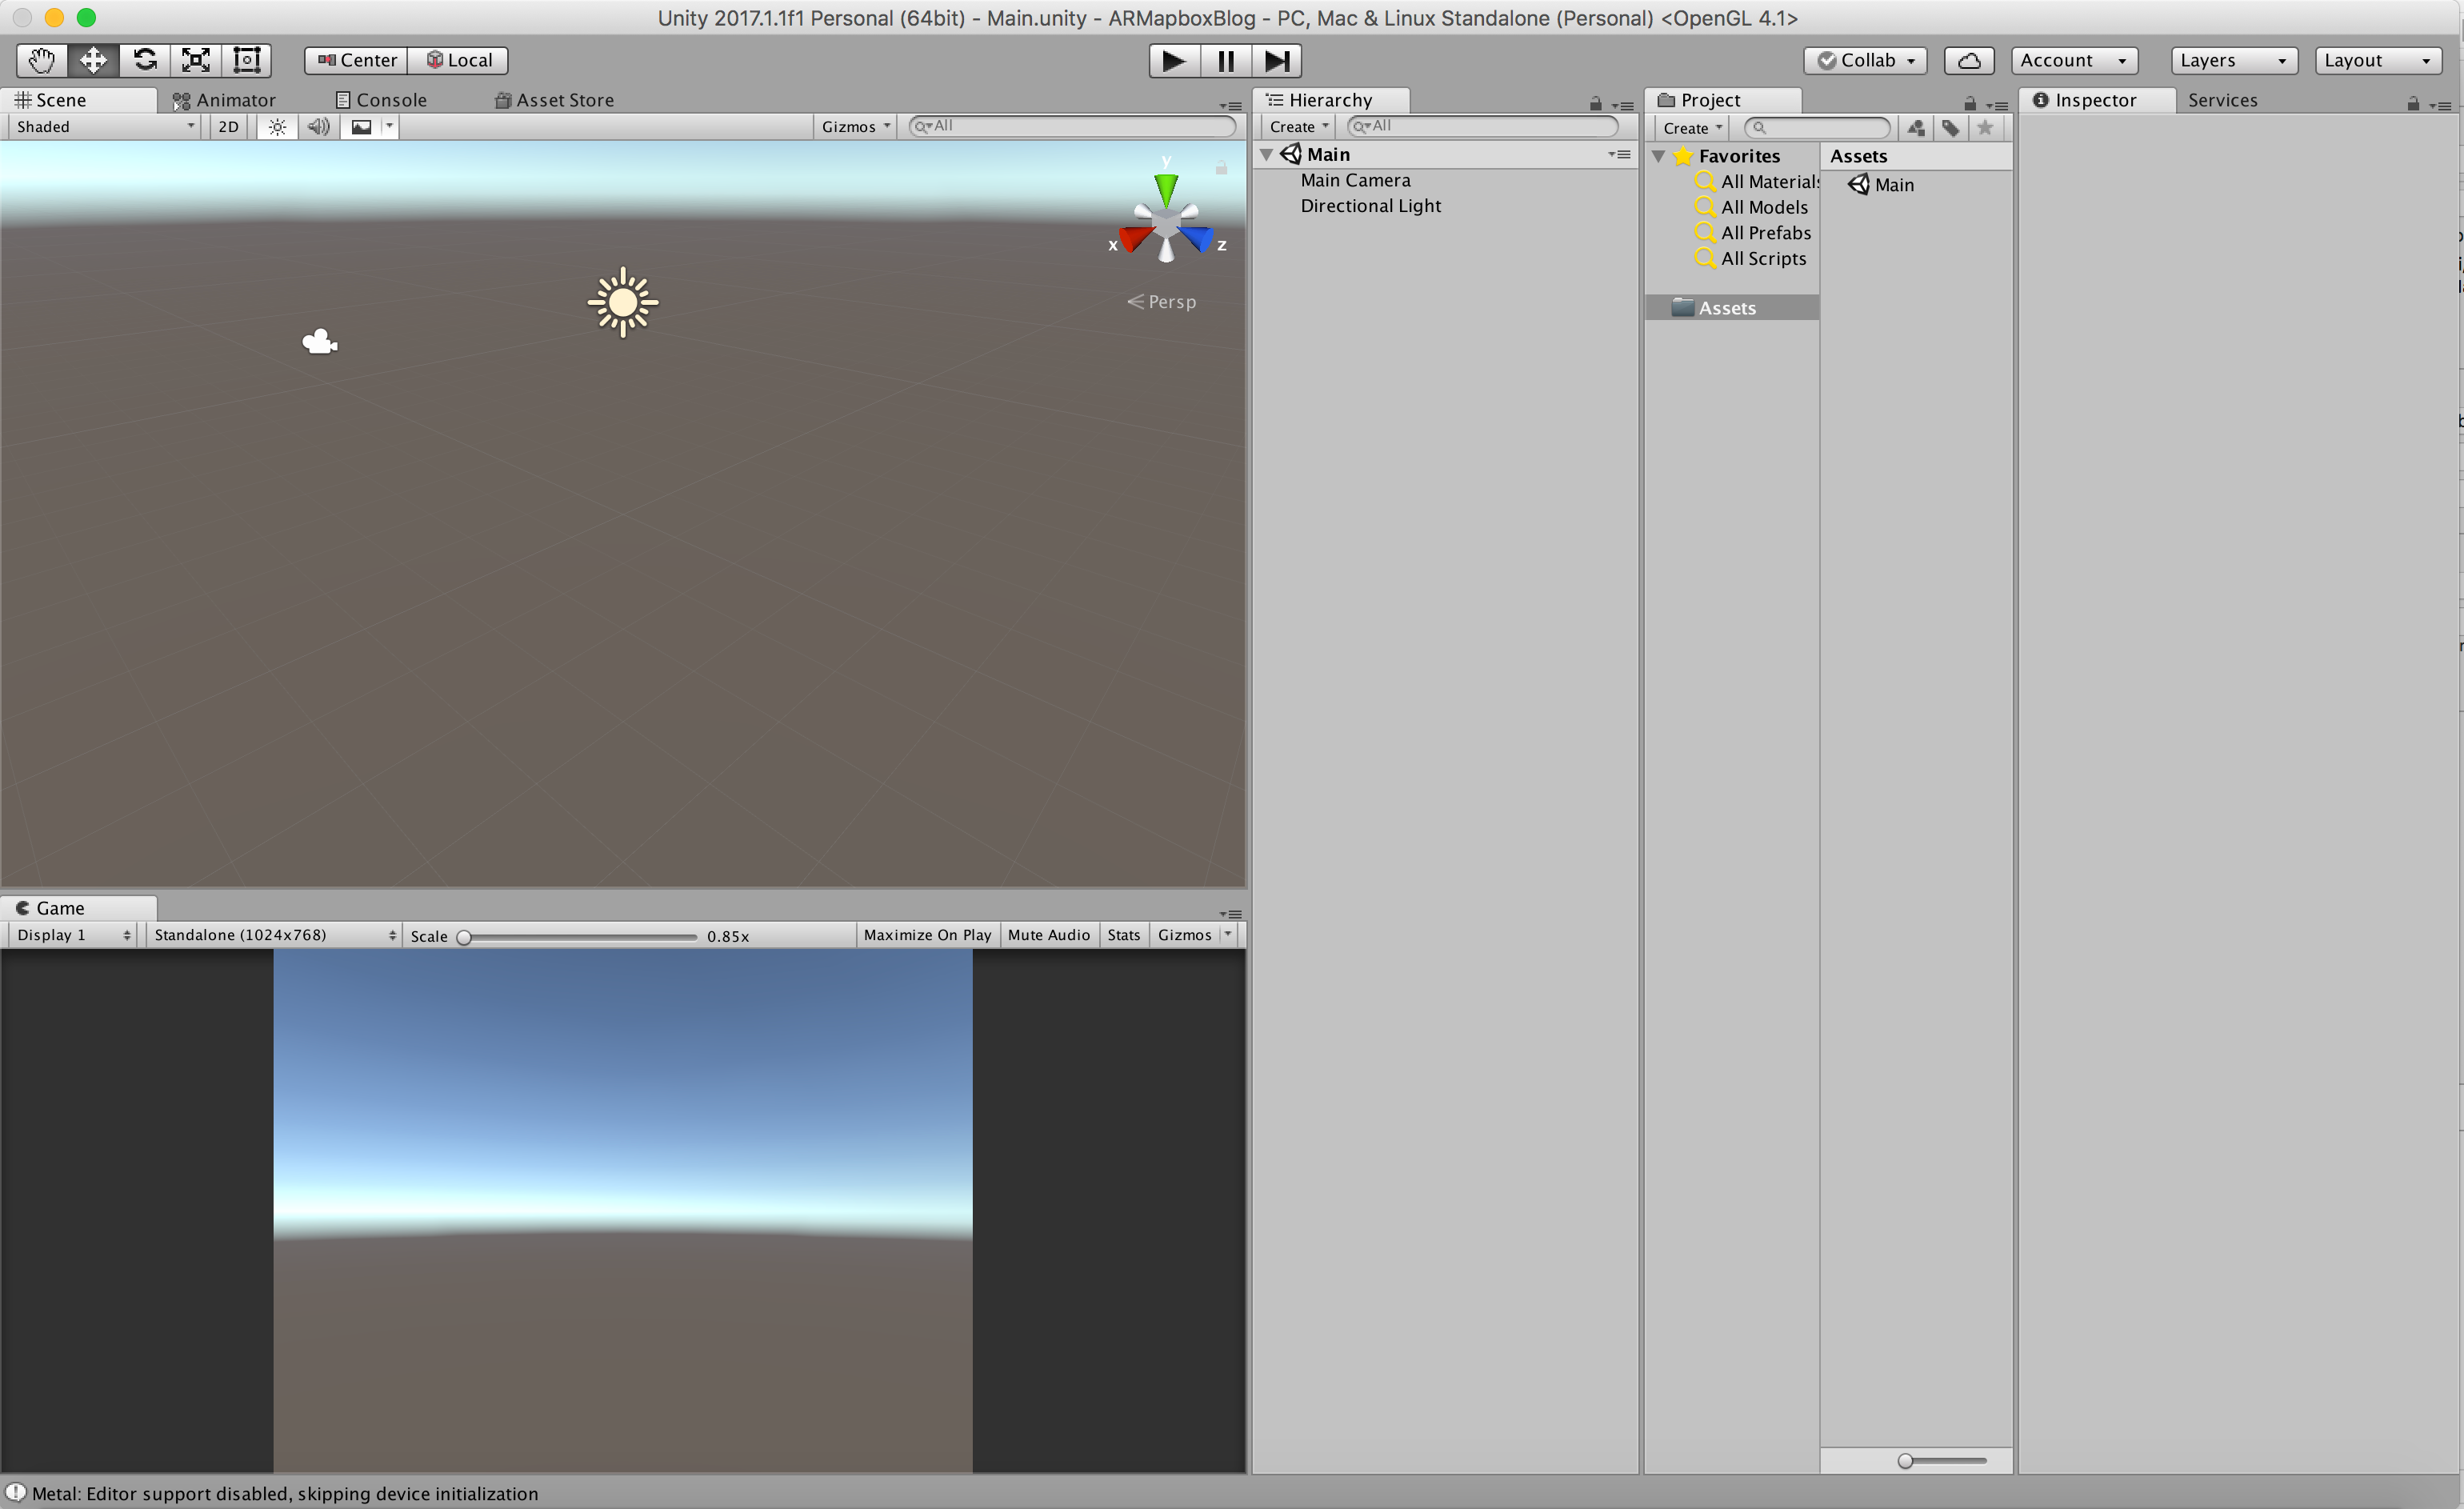Select the Scale tool
This screenshot has width=2464, height=1509.
[x=196, y=60]
